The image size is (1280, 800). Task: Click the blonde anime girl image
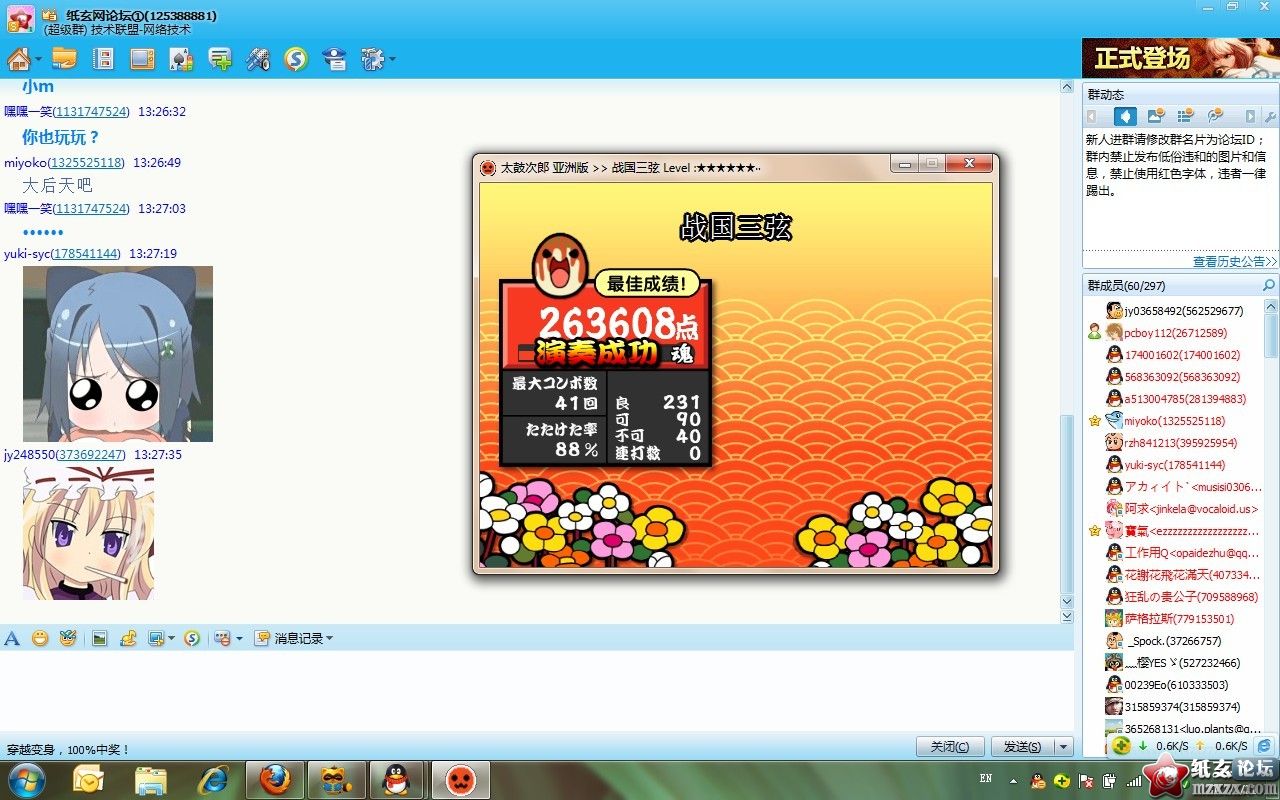[89, 533]
